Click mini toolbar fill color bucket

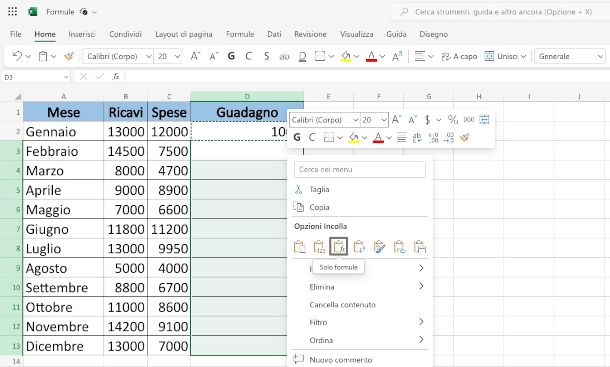[353, 137]
